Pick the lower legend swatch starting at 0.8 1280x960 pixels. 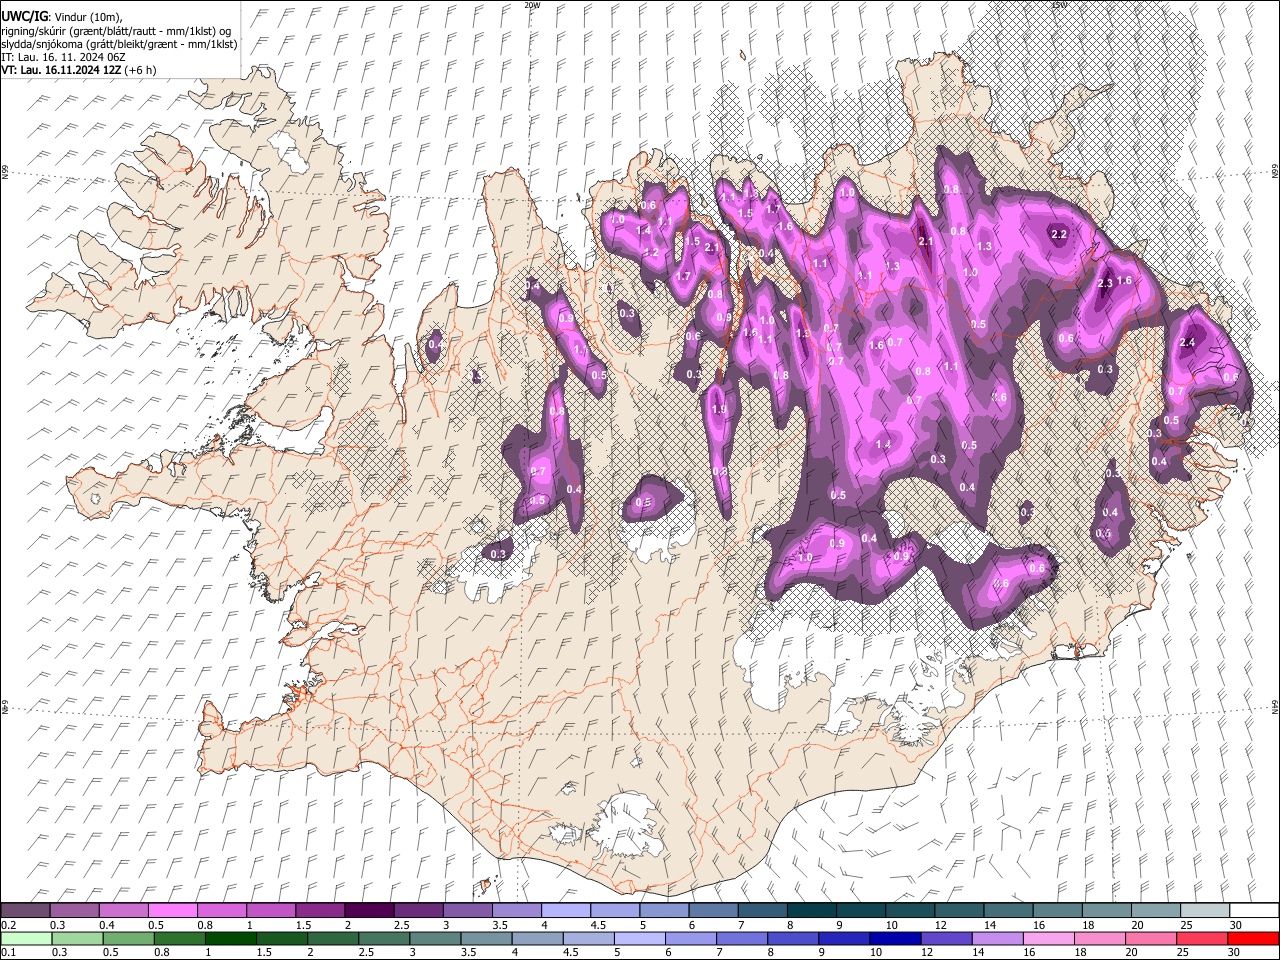[179, 938]
